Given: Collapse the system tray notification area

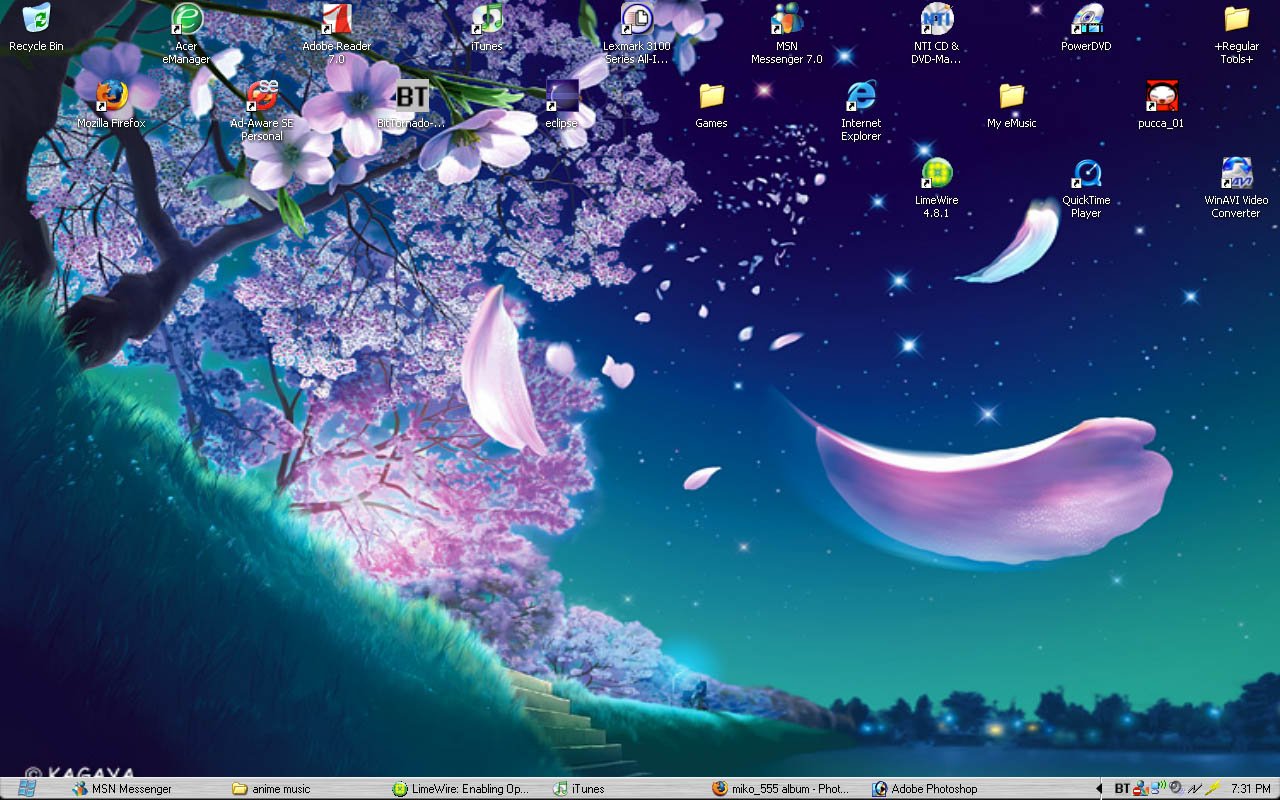Looking at the screenshot, I should [1100, 788].
